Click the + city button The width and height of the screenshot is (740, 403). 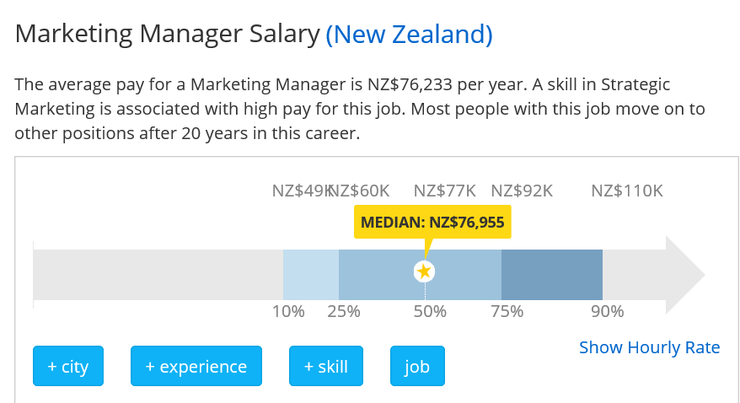coord(68,366)
